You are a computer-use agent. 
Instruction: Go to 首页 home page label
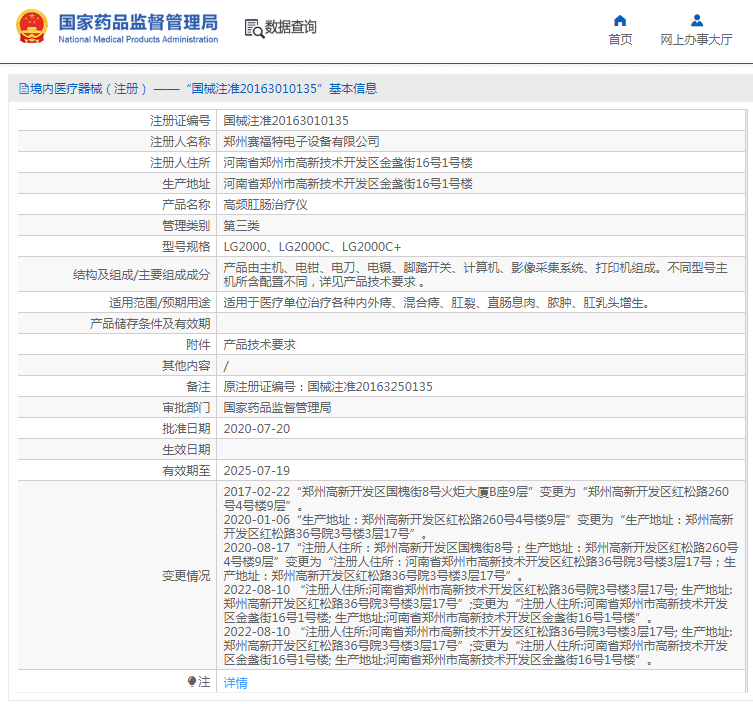(x=620, y=40)
